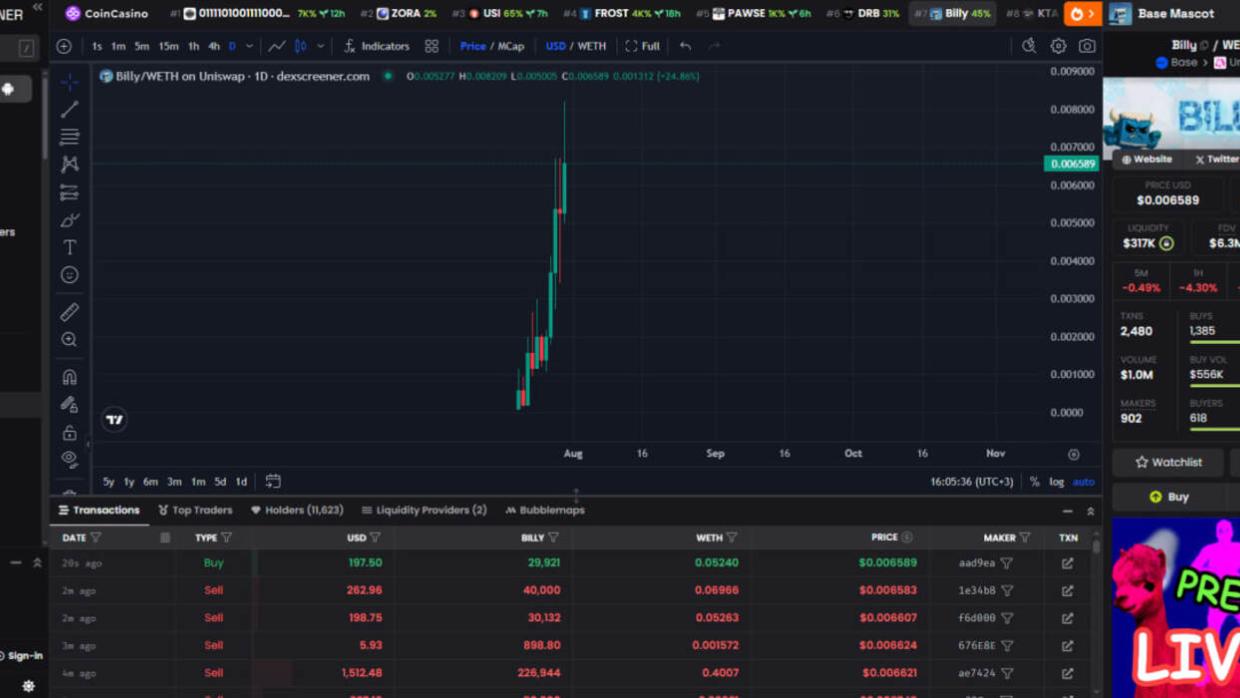Screen dimensions: 1240x698
Task: Select the Billy 45% trending token tab
Action: [x=953, y=14]
